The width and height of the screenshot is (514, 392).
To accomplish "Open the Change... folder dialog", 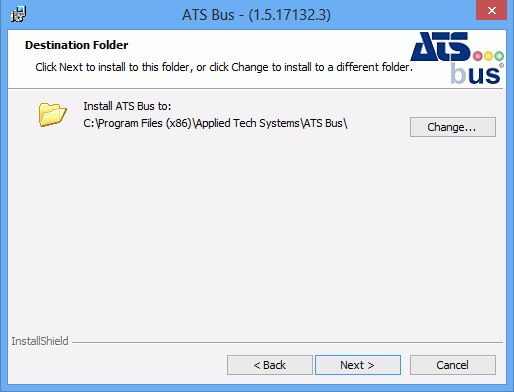I will point(453,127).
